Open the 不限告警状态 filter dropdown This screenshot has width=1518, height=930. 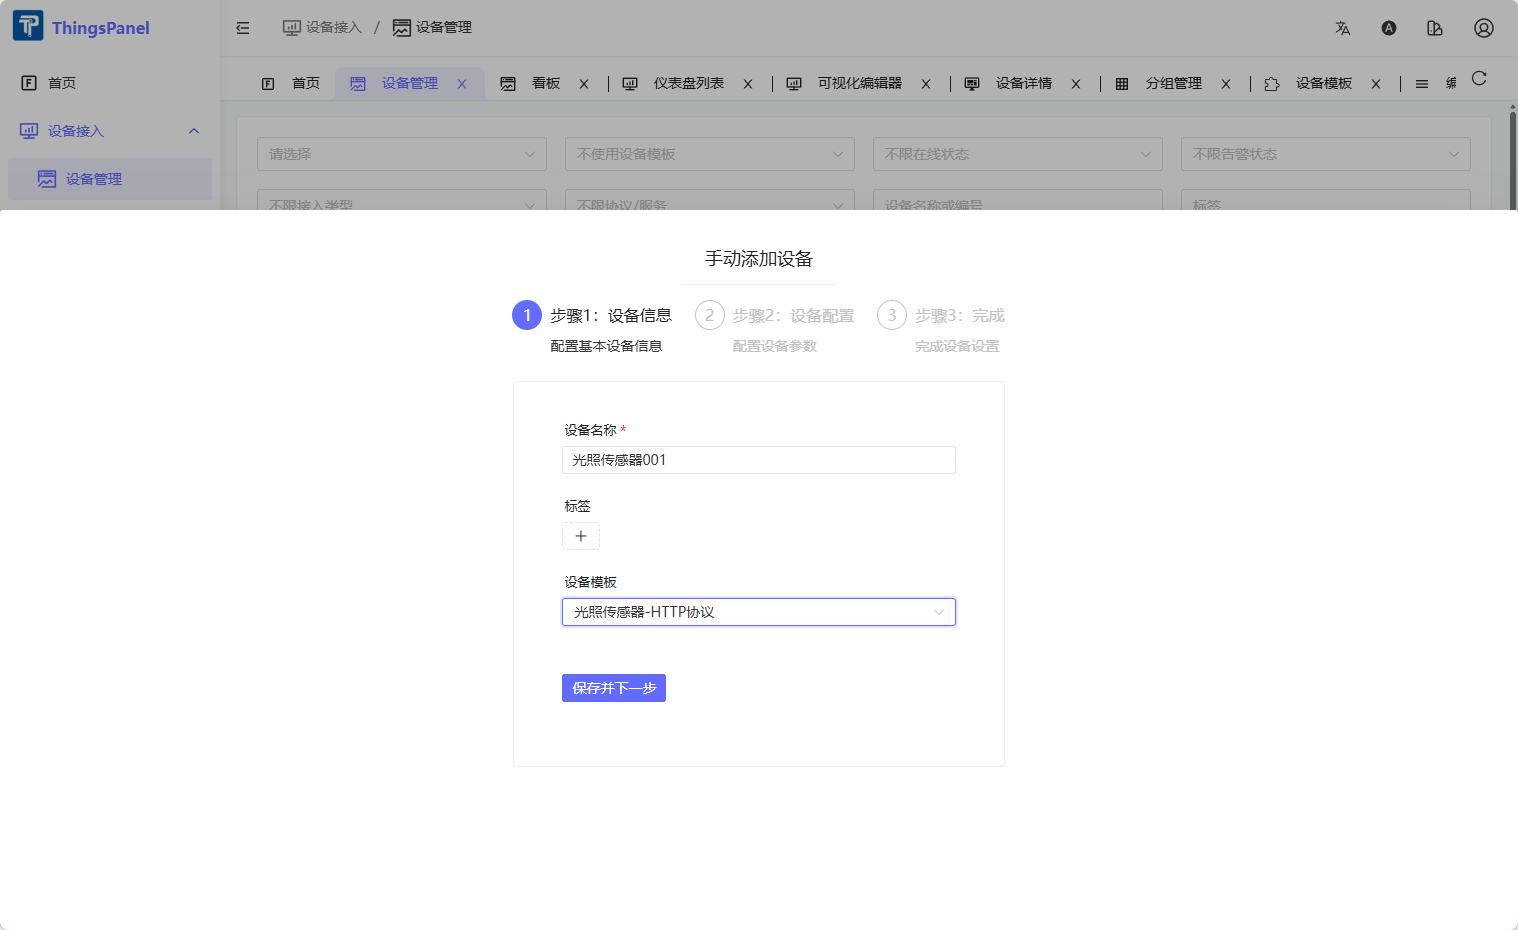[x=1326, y=154]
